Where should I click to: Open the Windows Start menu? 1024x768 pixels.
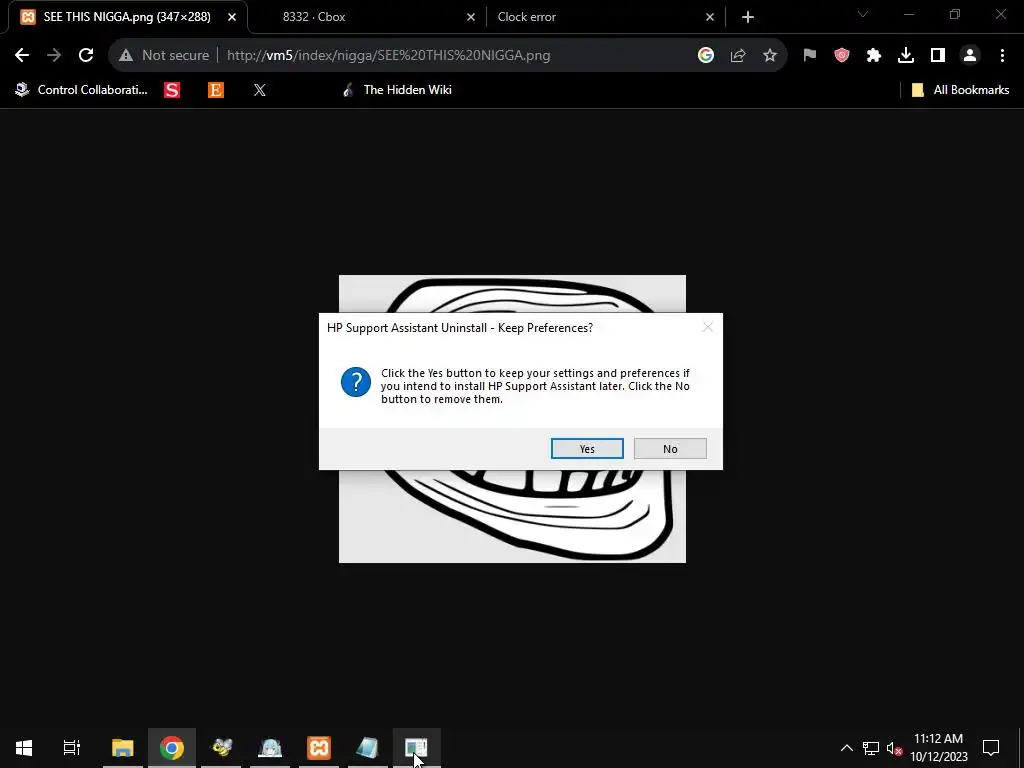point(24,747)
